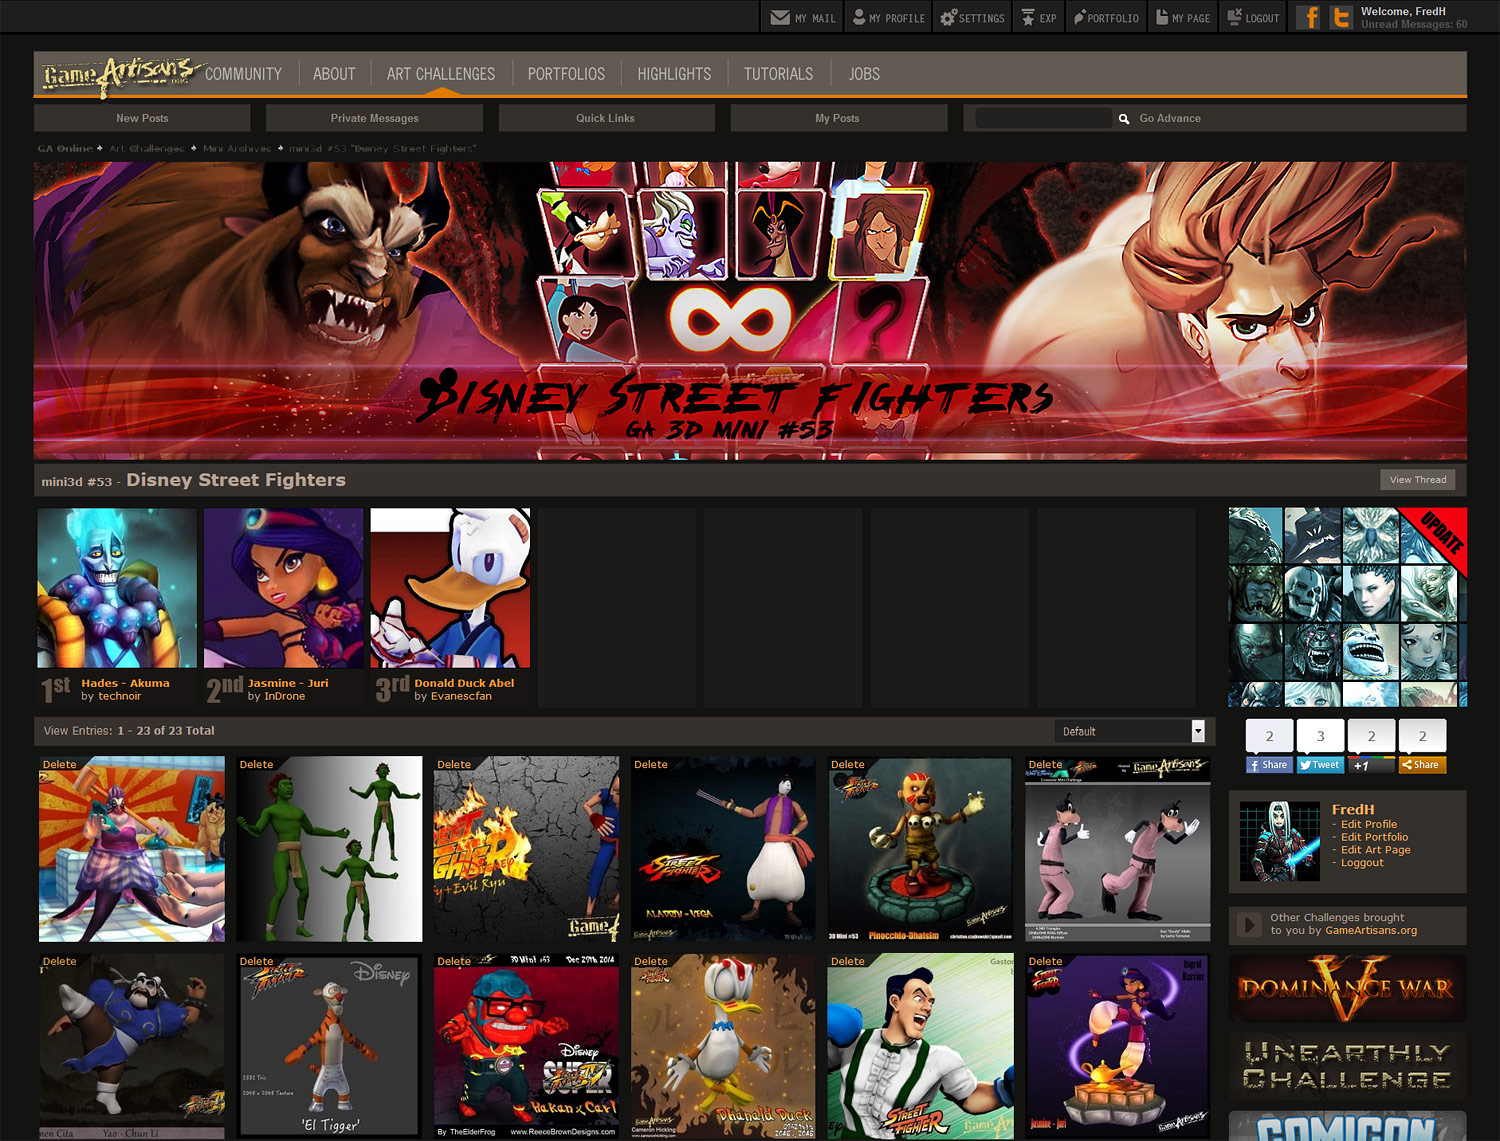1500x1141 pixels.
Task: Open the Dominance War banner
Action: [1347, 989]
